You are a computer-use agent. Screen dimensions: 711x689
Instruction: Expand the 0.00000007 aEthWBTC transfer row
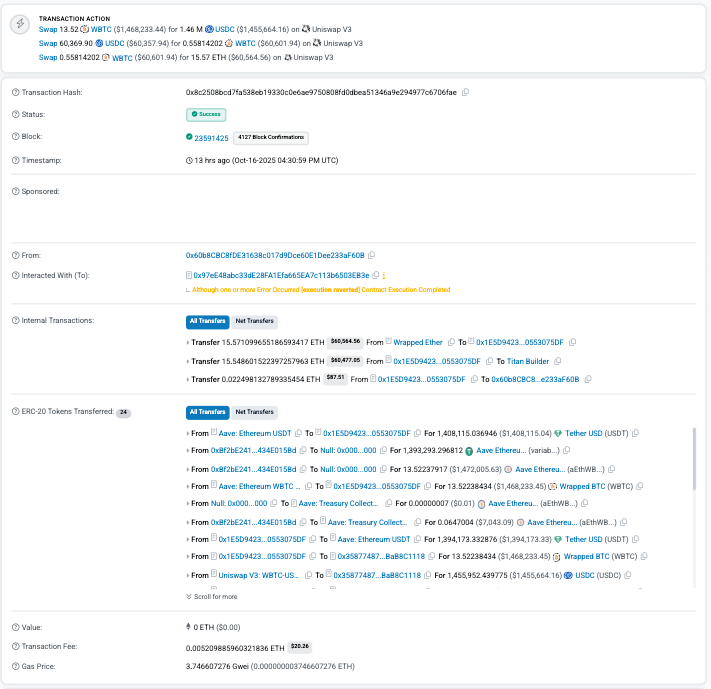(188, 503)
